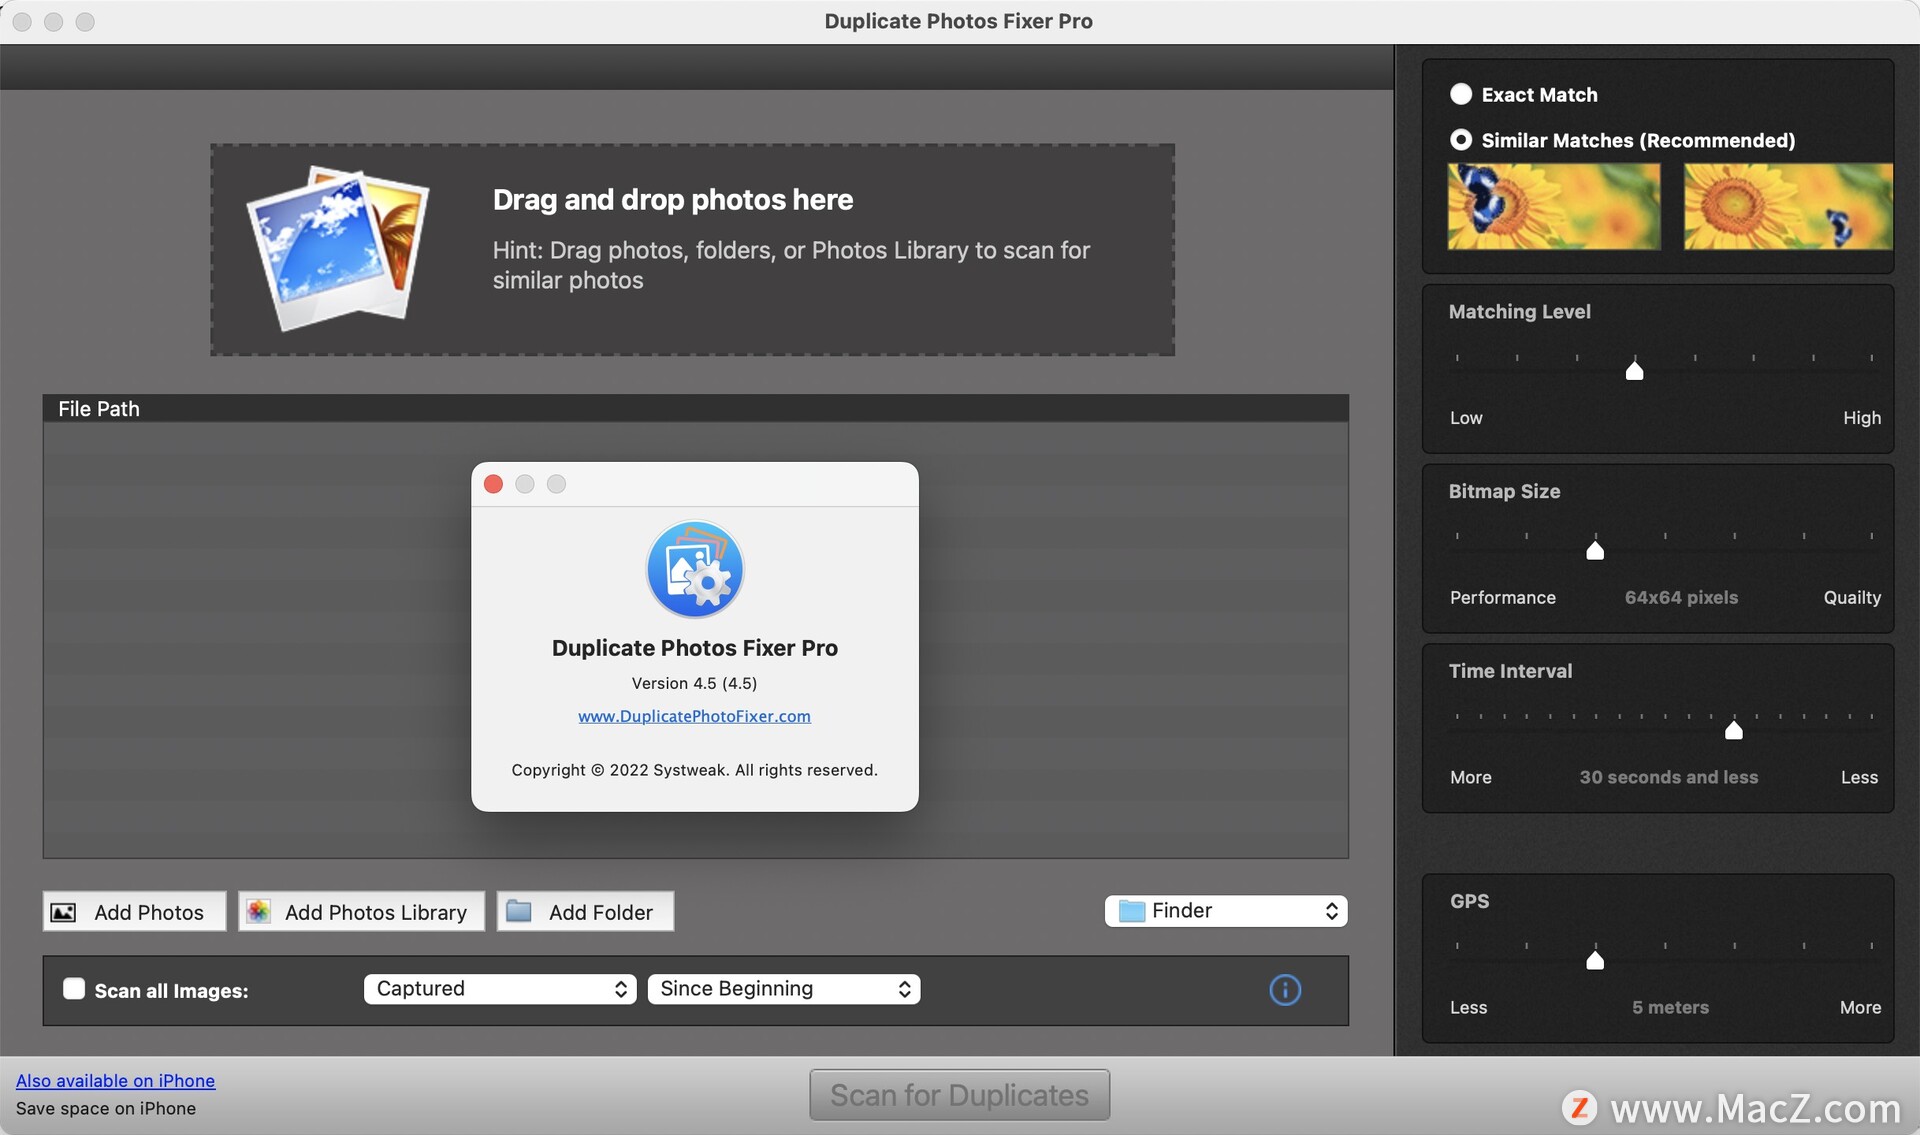The height and width of the screenshot is (1135, 1920).
Task: Open the Captured date type dropdown
Action: click(x=499, y=989)
